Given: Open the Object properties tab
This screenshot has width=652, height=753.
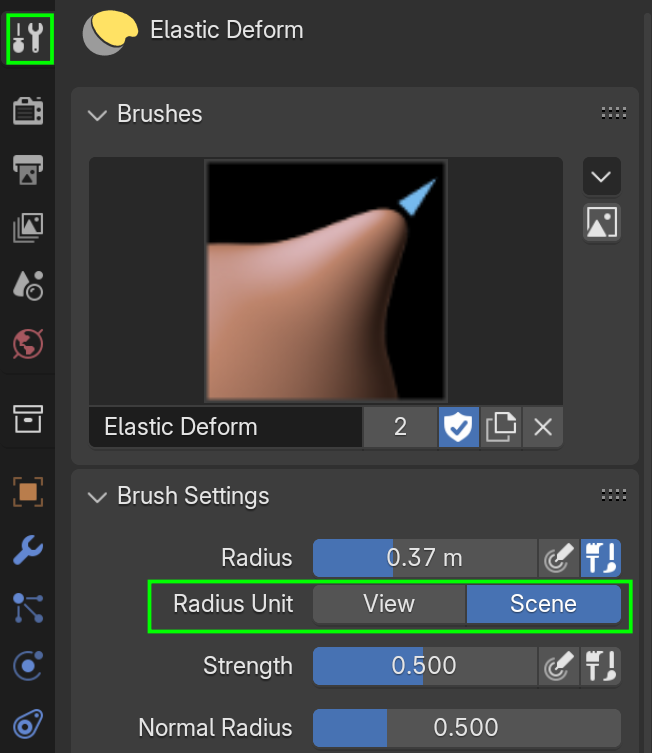Looking at the screenshot, I should tap(28, 492).
